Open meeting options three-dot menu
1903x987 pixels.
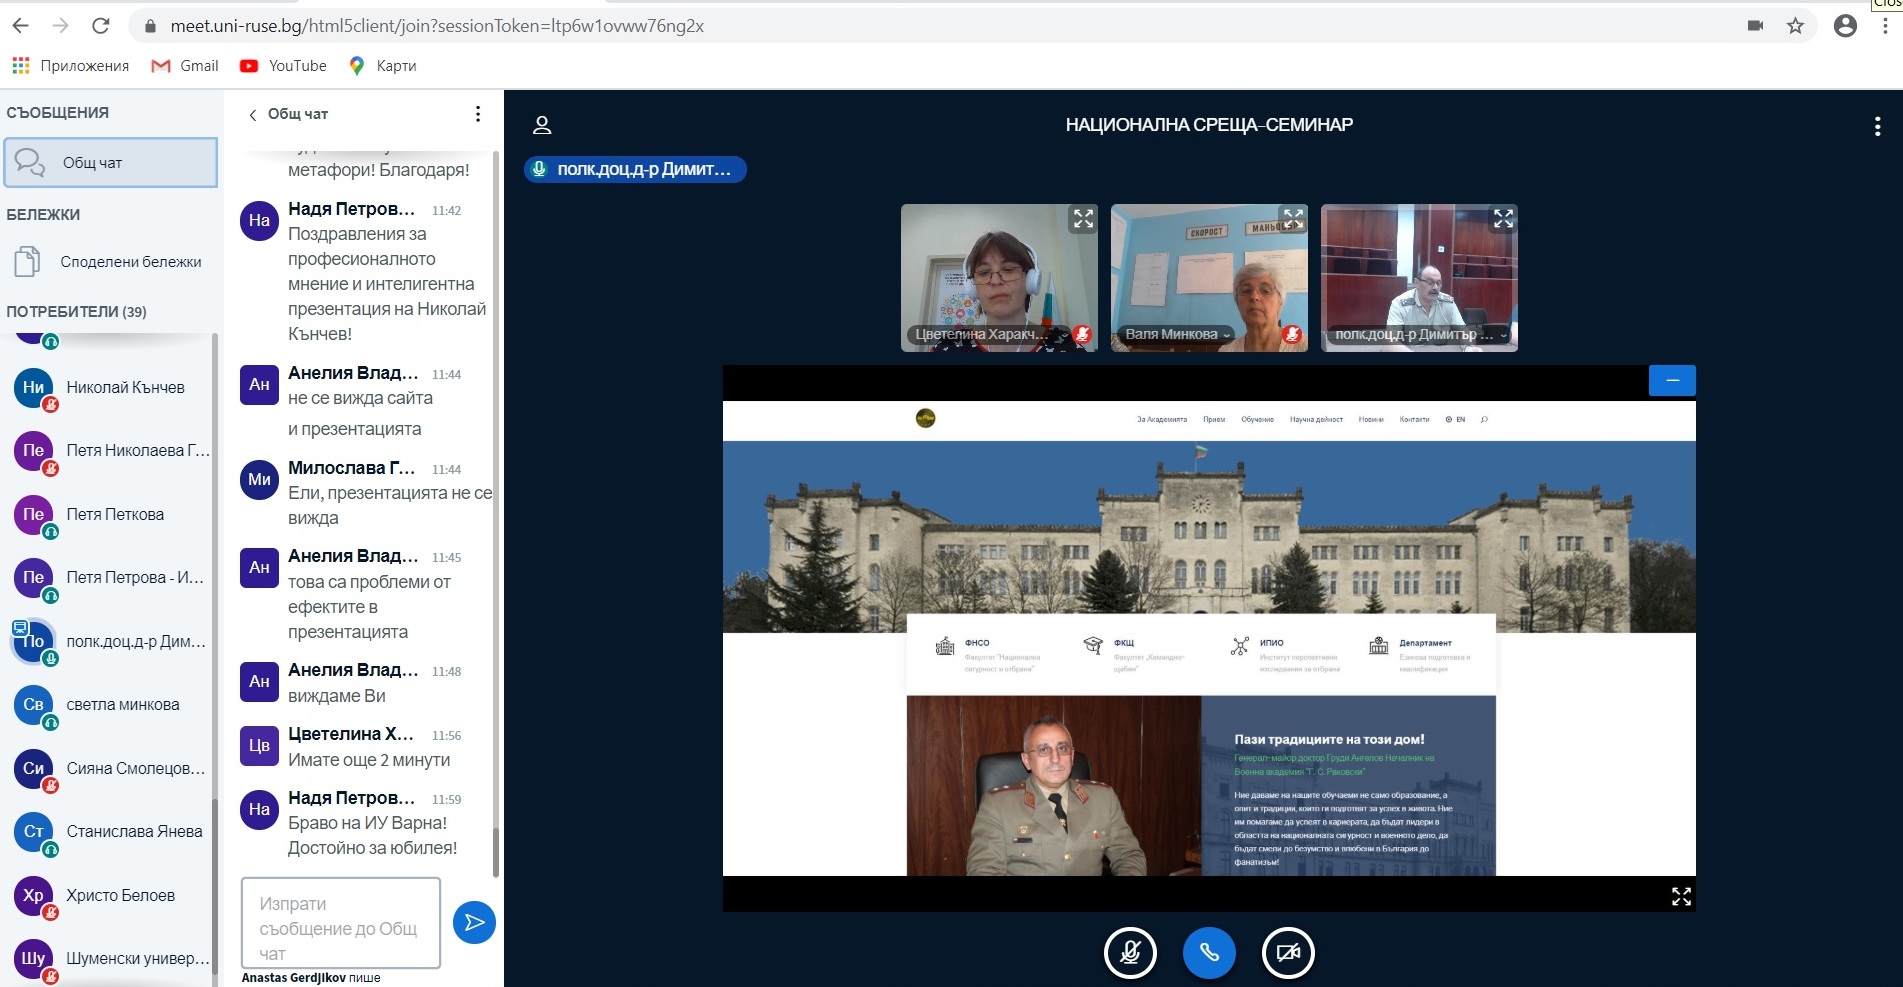pyautogui.click(x=1877, y=126)
